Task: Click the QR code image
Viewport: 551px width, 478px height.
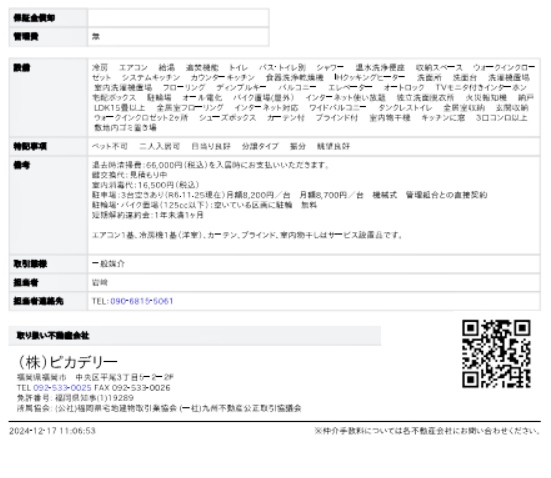Action: tap(496, 354)
